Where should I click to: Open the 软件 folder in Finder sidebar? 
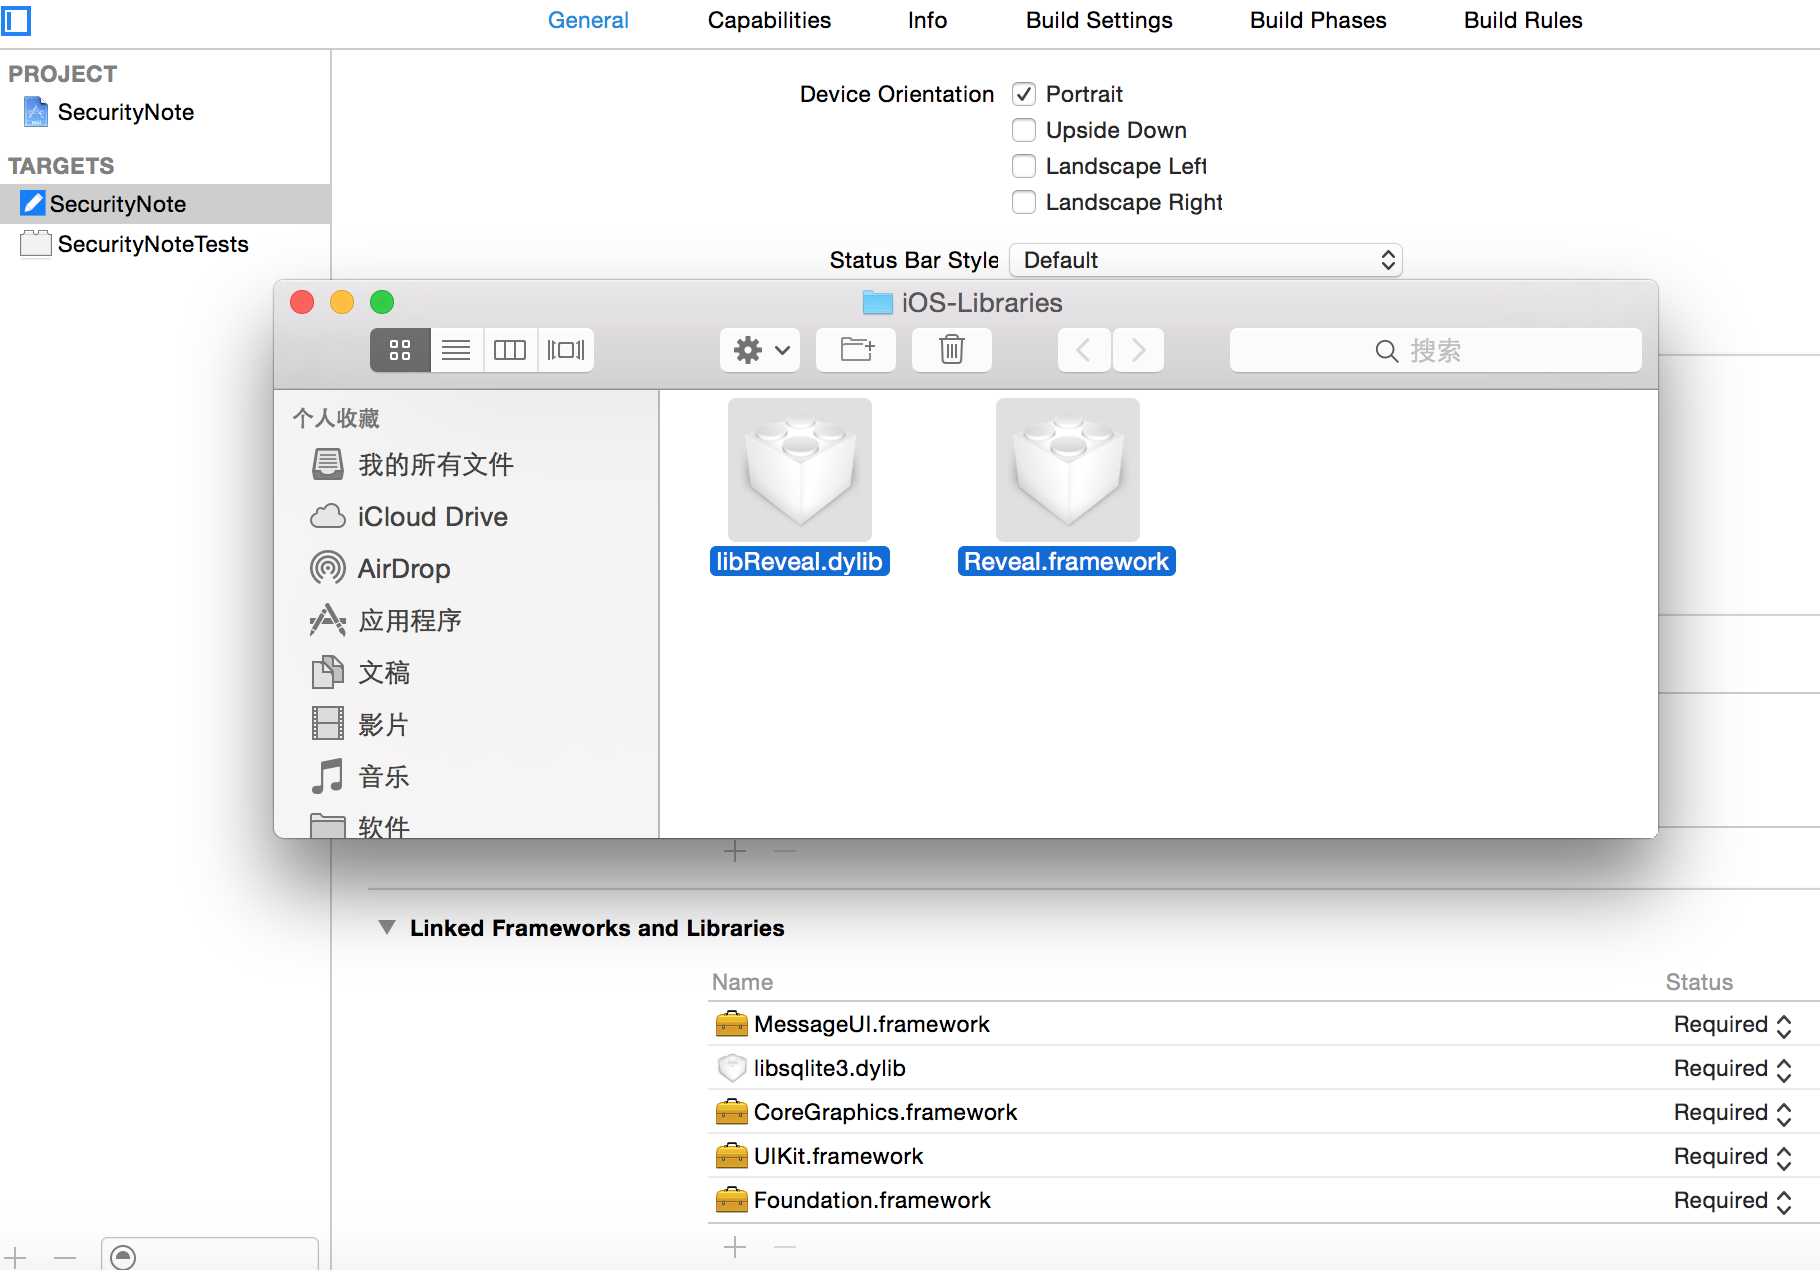click(360, 826)
